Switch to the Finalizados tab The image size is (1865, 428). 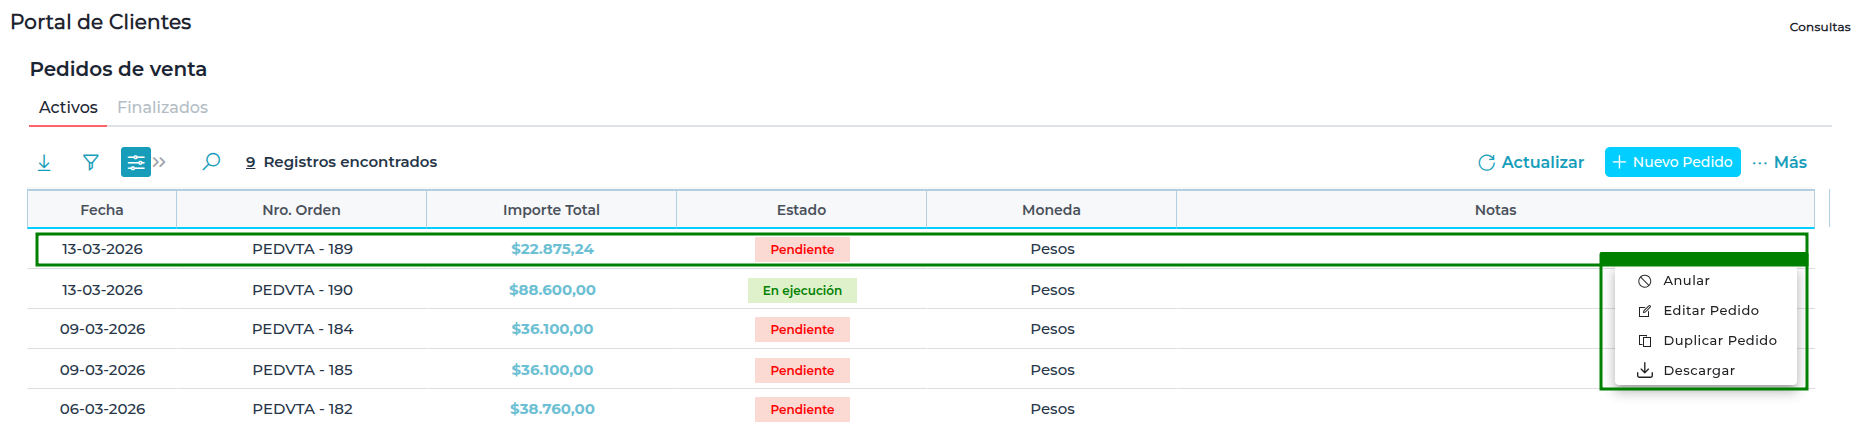[162, 107]
